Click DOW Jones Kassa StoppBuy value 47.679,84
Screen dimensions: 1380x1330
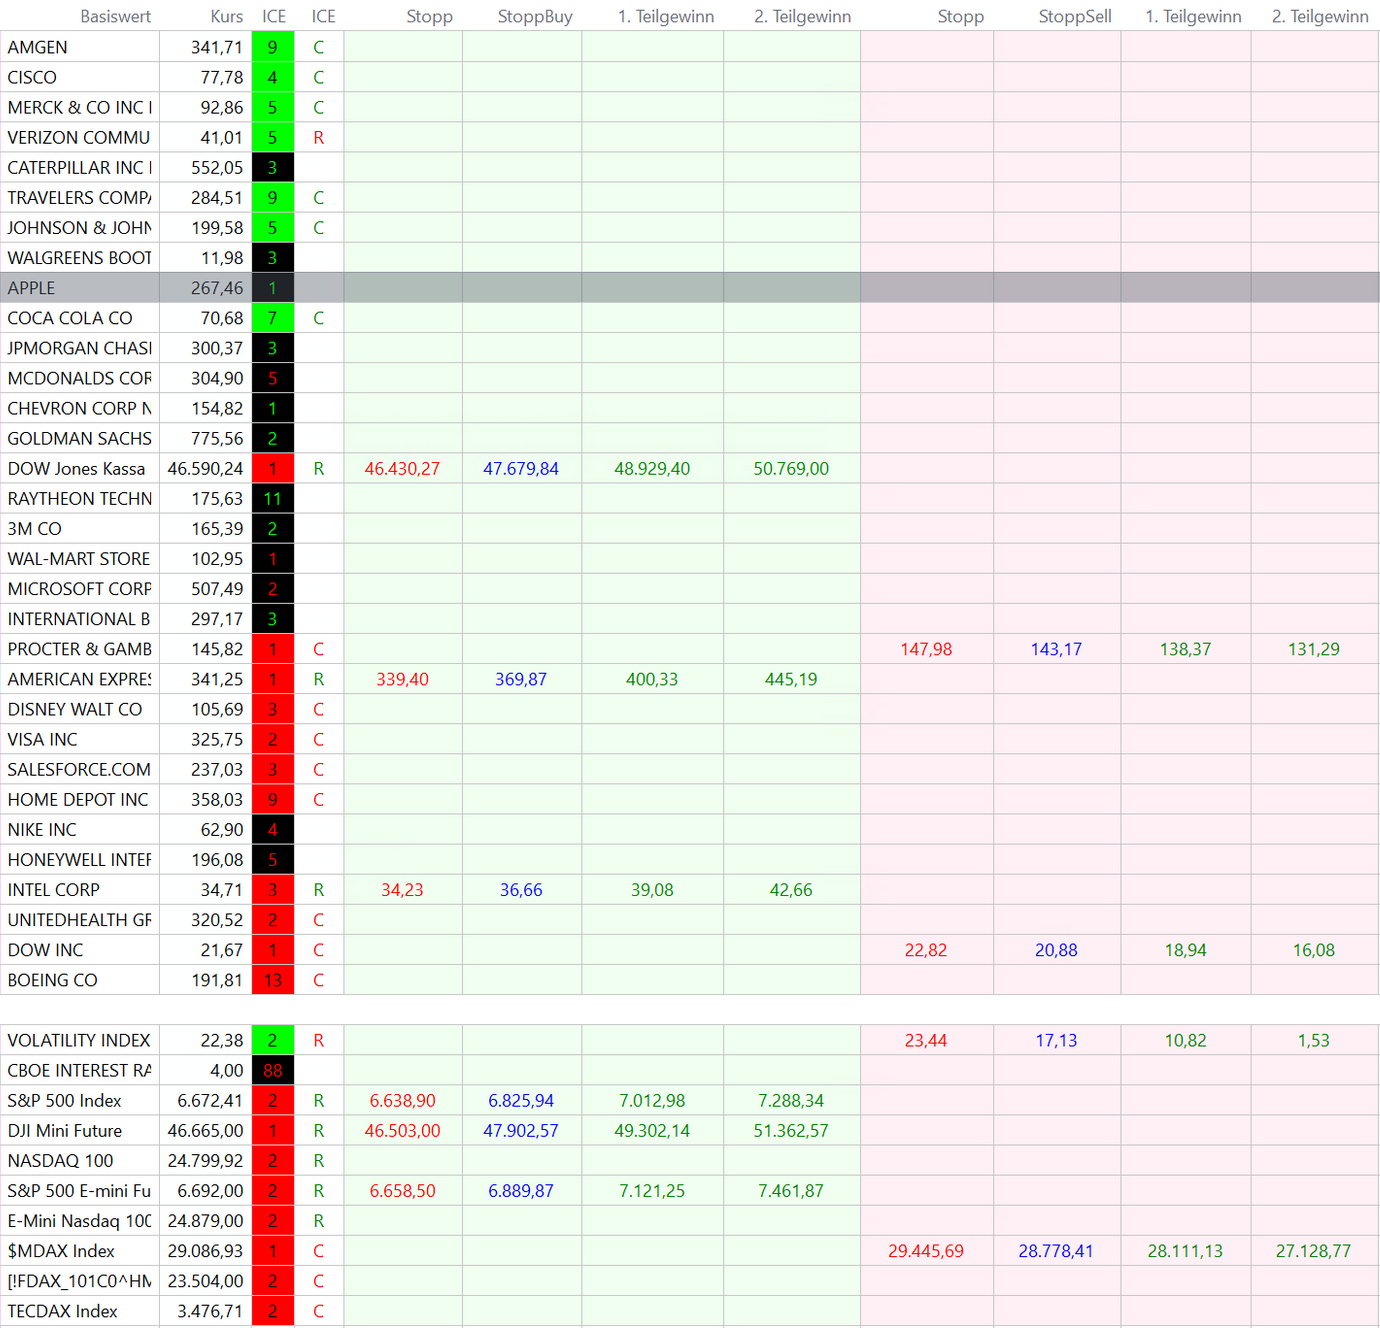520,469
